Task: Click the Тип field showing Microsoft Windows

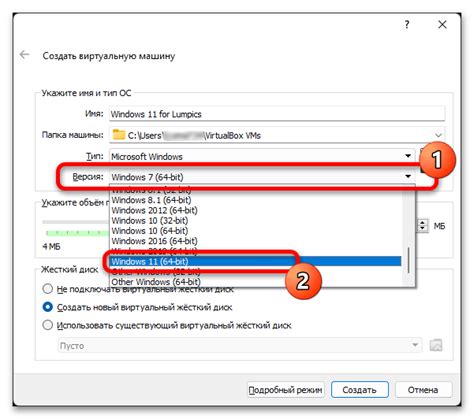Action: click(x=262, y=156)
